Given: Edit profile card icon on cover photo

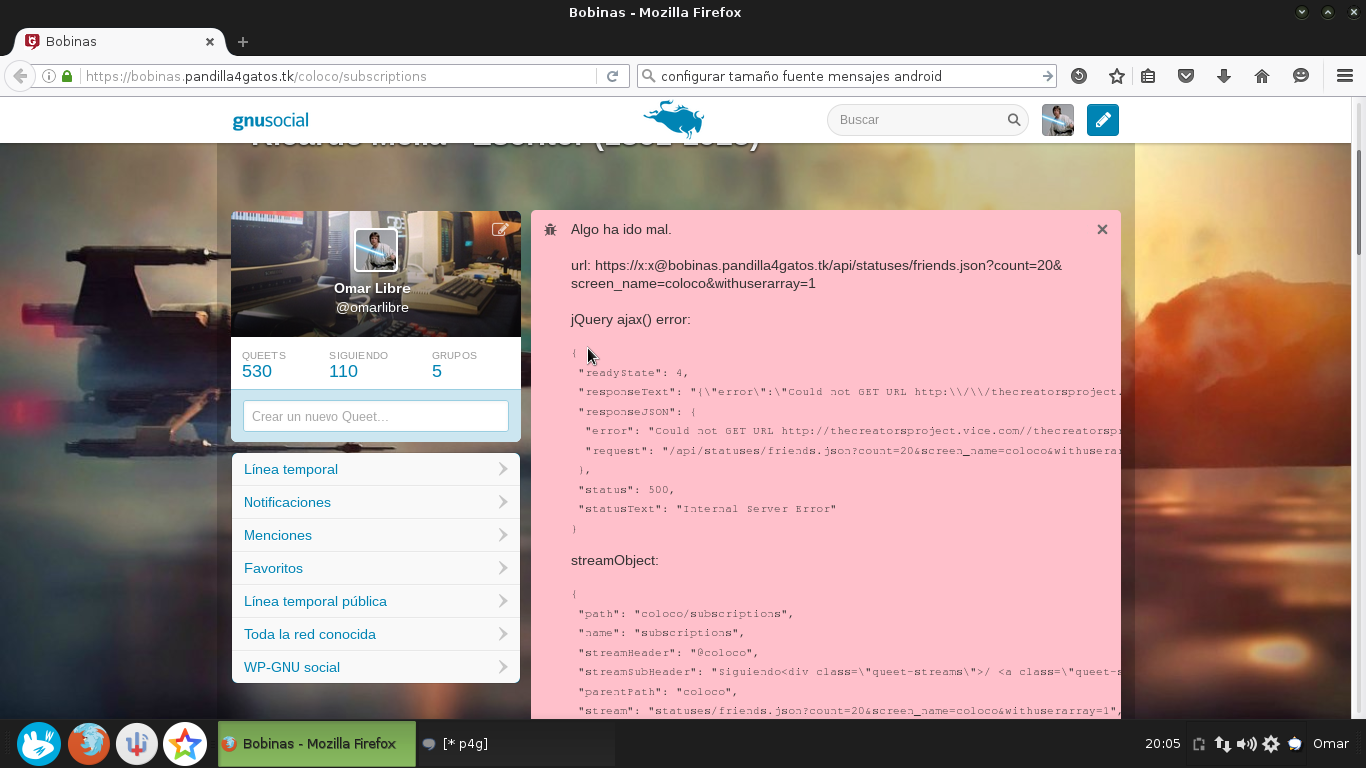Looking at the screenshot, I should click(500, 229).
